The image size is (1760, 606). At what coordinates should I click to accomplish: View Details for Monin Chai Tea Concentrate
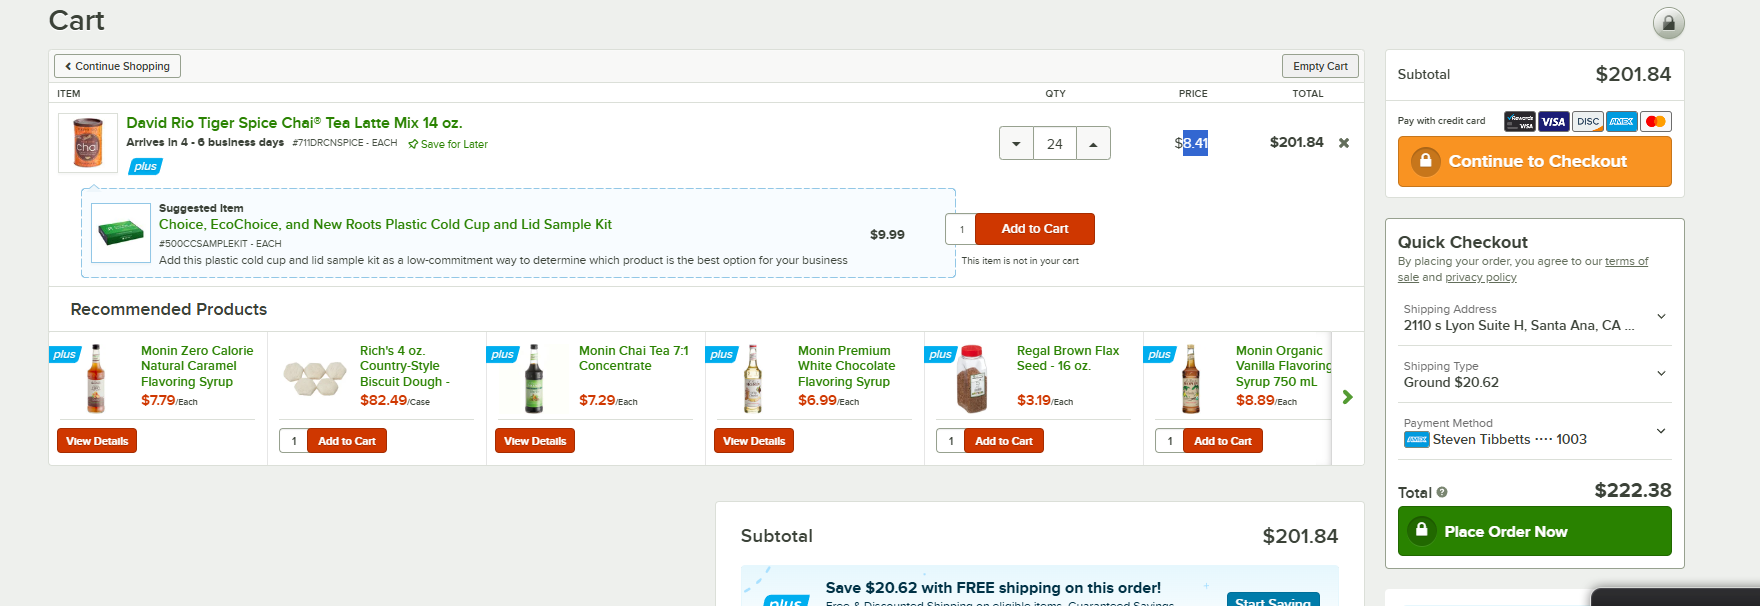[x=535, y=441]
